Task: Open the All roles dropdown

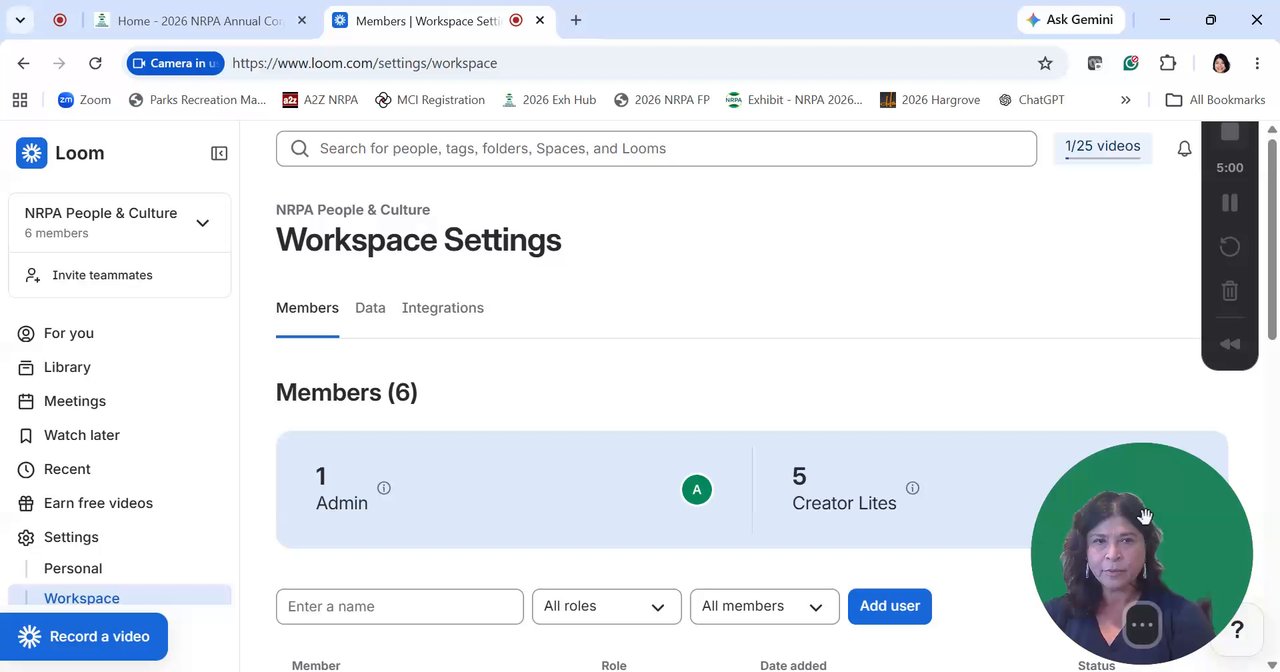Action: (606, 606)
